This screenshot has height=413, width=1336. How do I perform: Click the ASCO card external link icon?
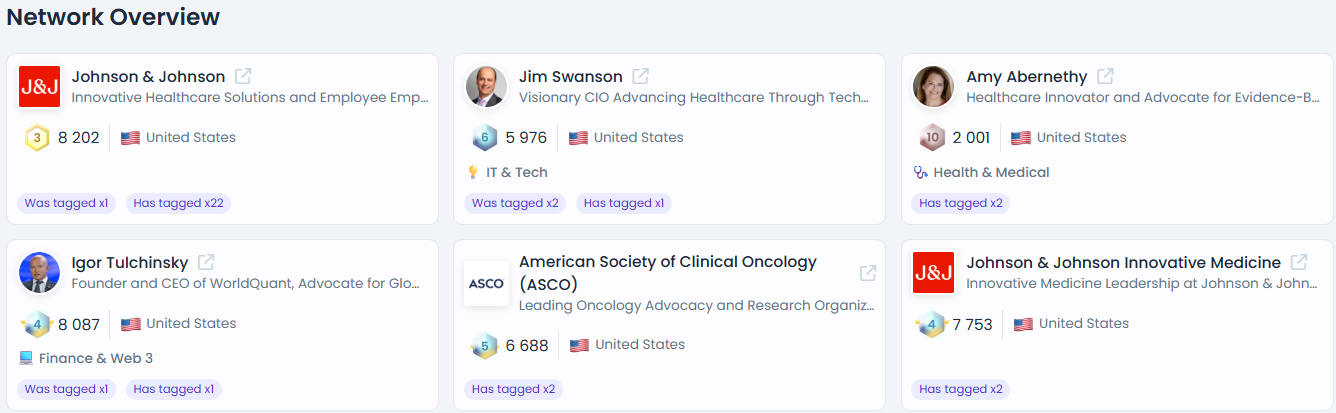coord(868,273)
